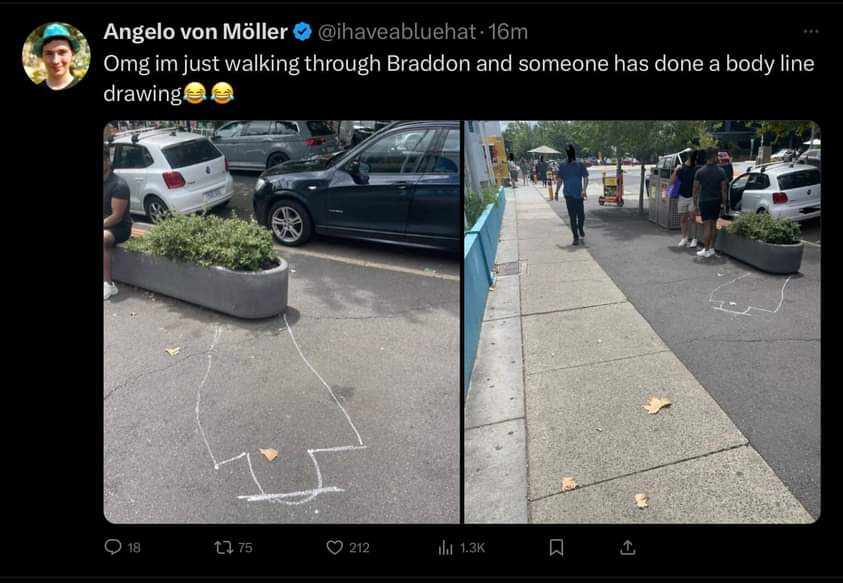Click the 1.3K views count
Viewport: 843px width, 583px height.
(x=472, y=547)
